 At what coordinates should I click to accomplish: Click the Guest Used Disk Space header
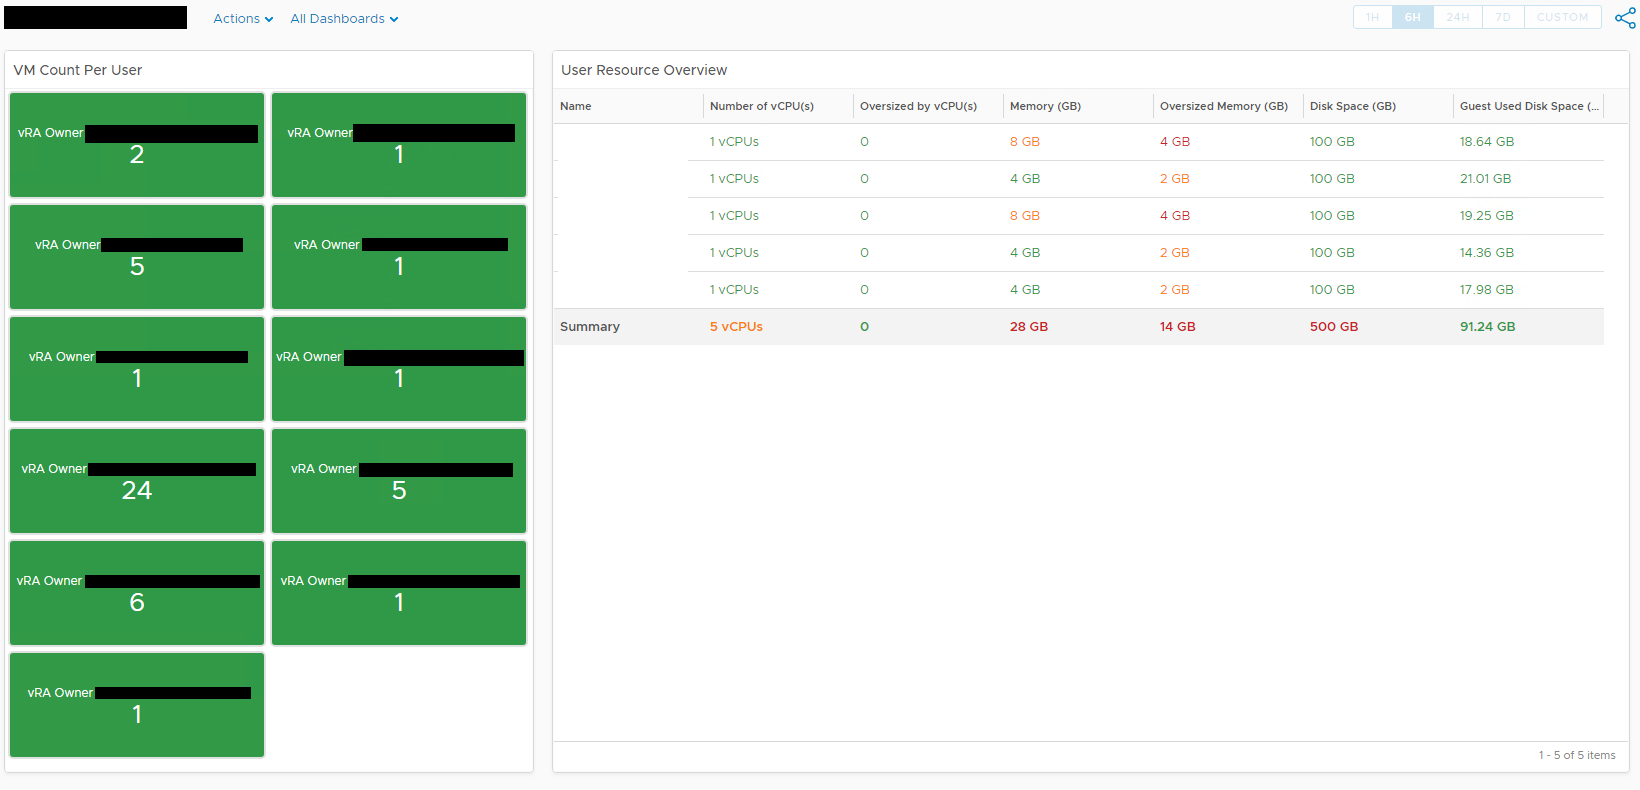pyautogui.click(x=1527, y=106)
